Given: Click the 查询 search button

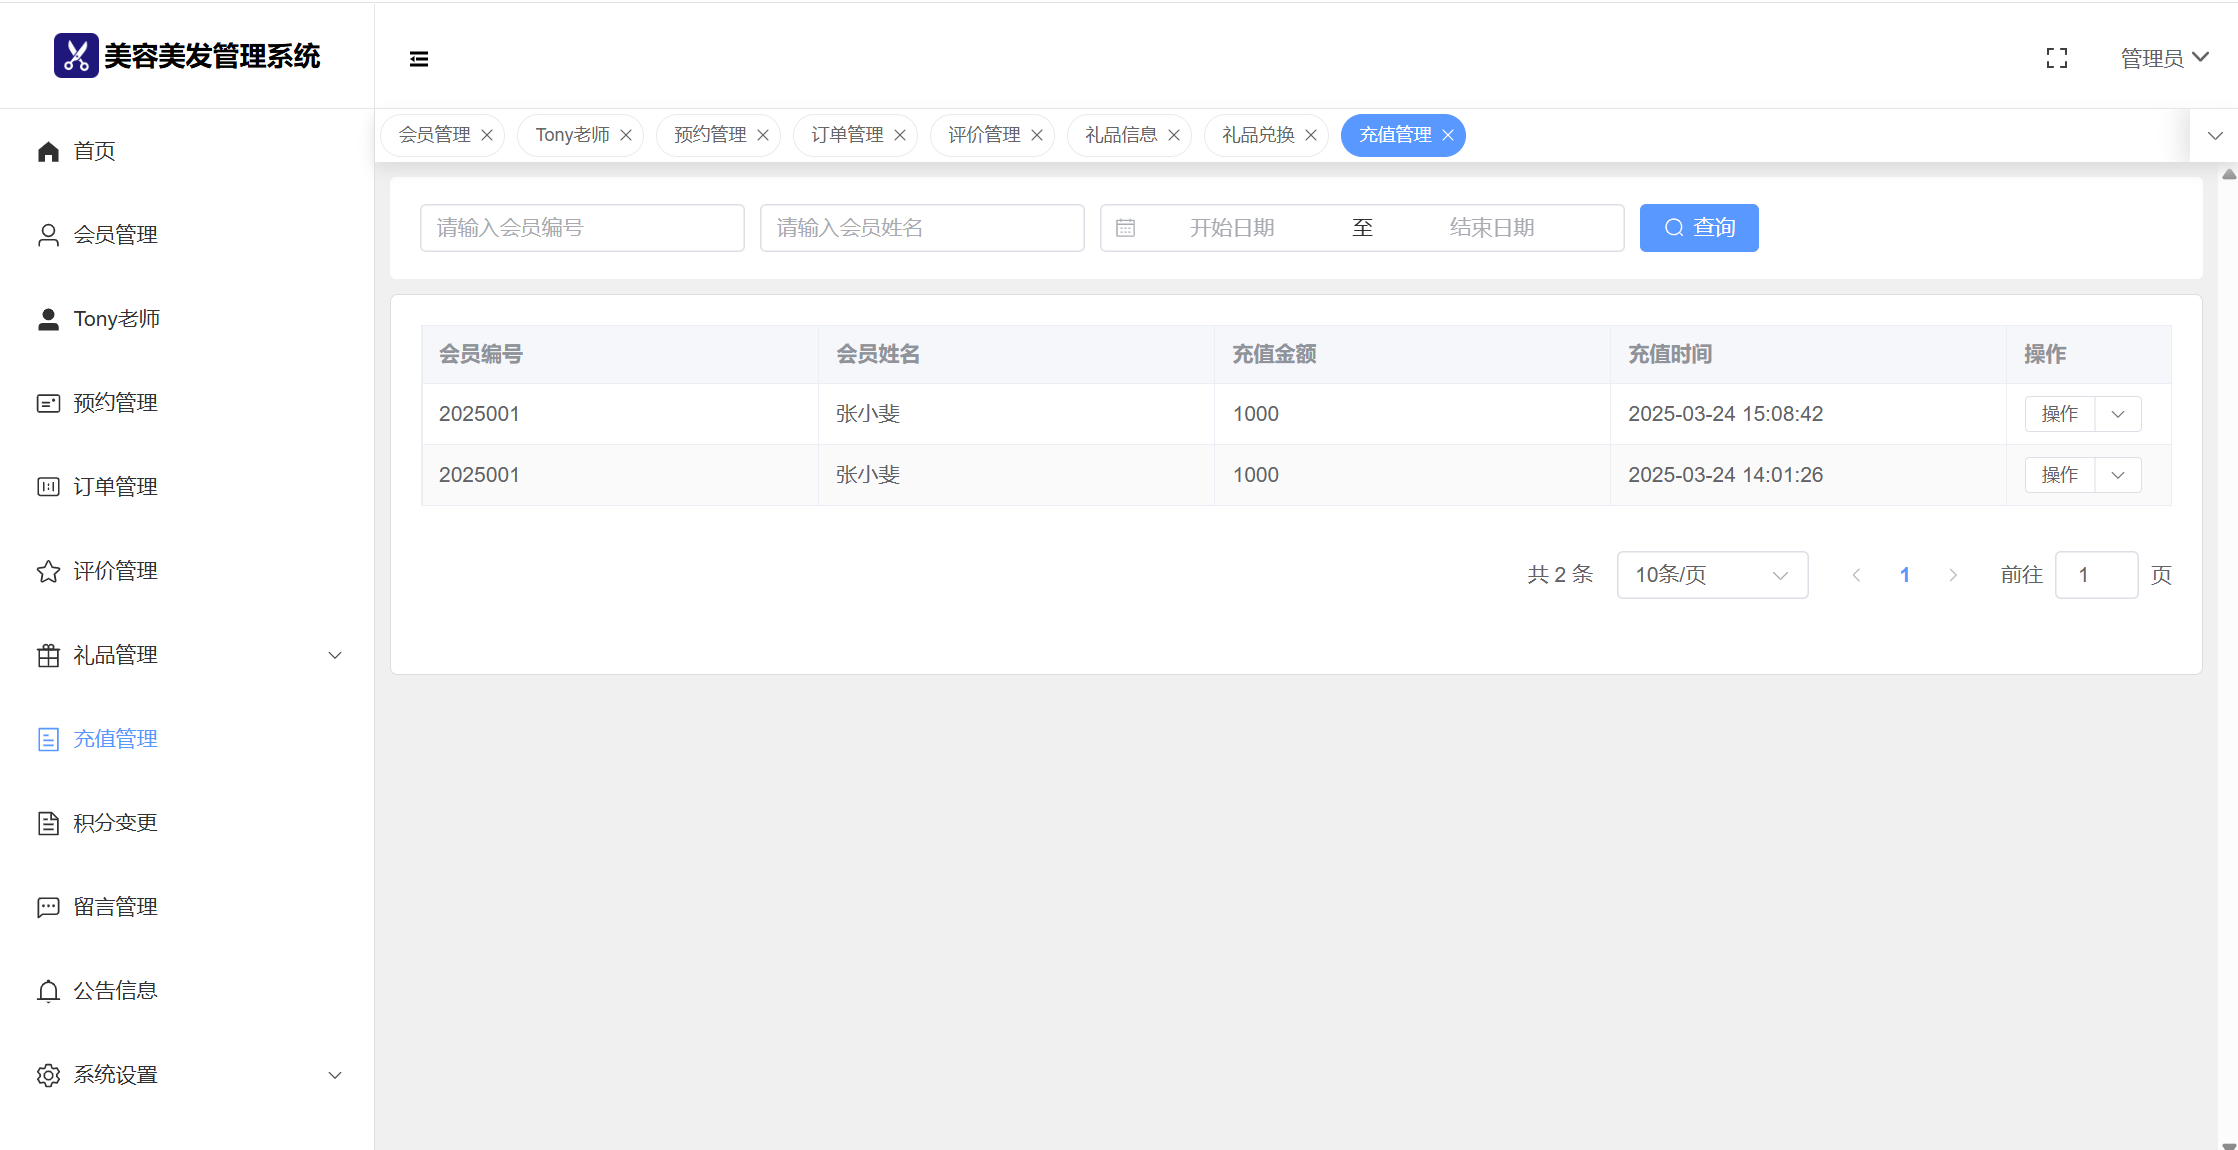Looking at the screenshot, I should click(1698, 228).
